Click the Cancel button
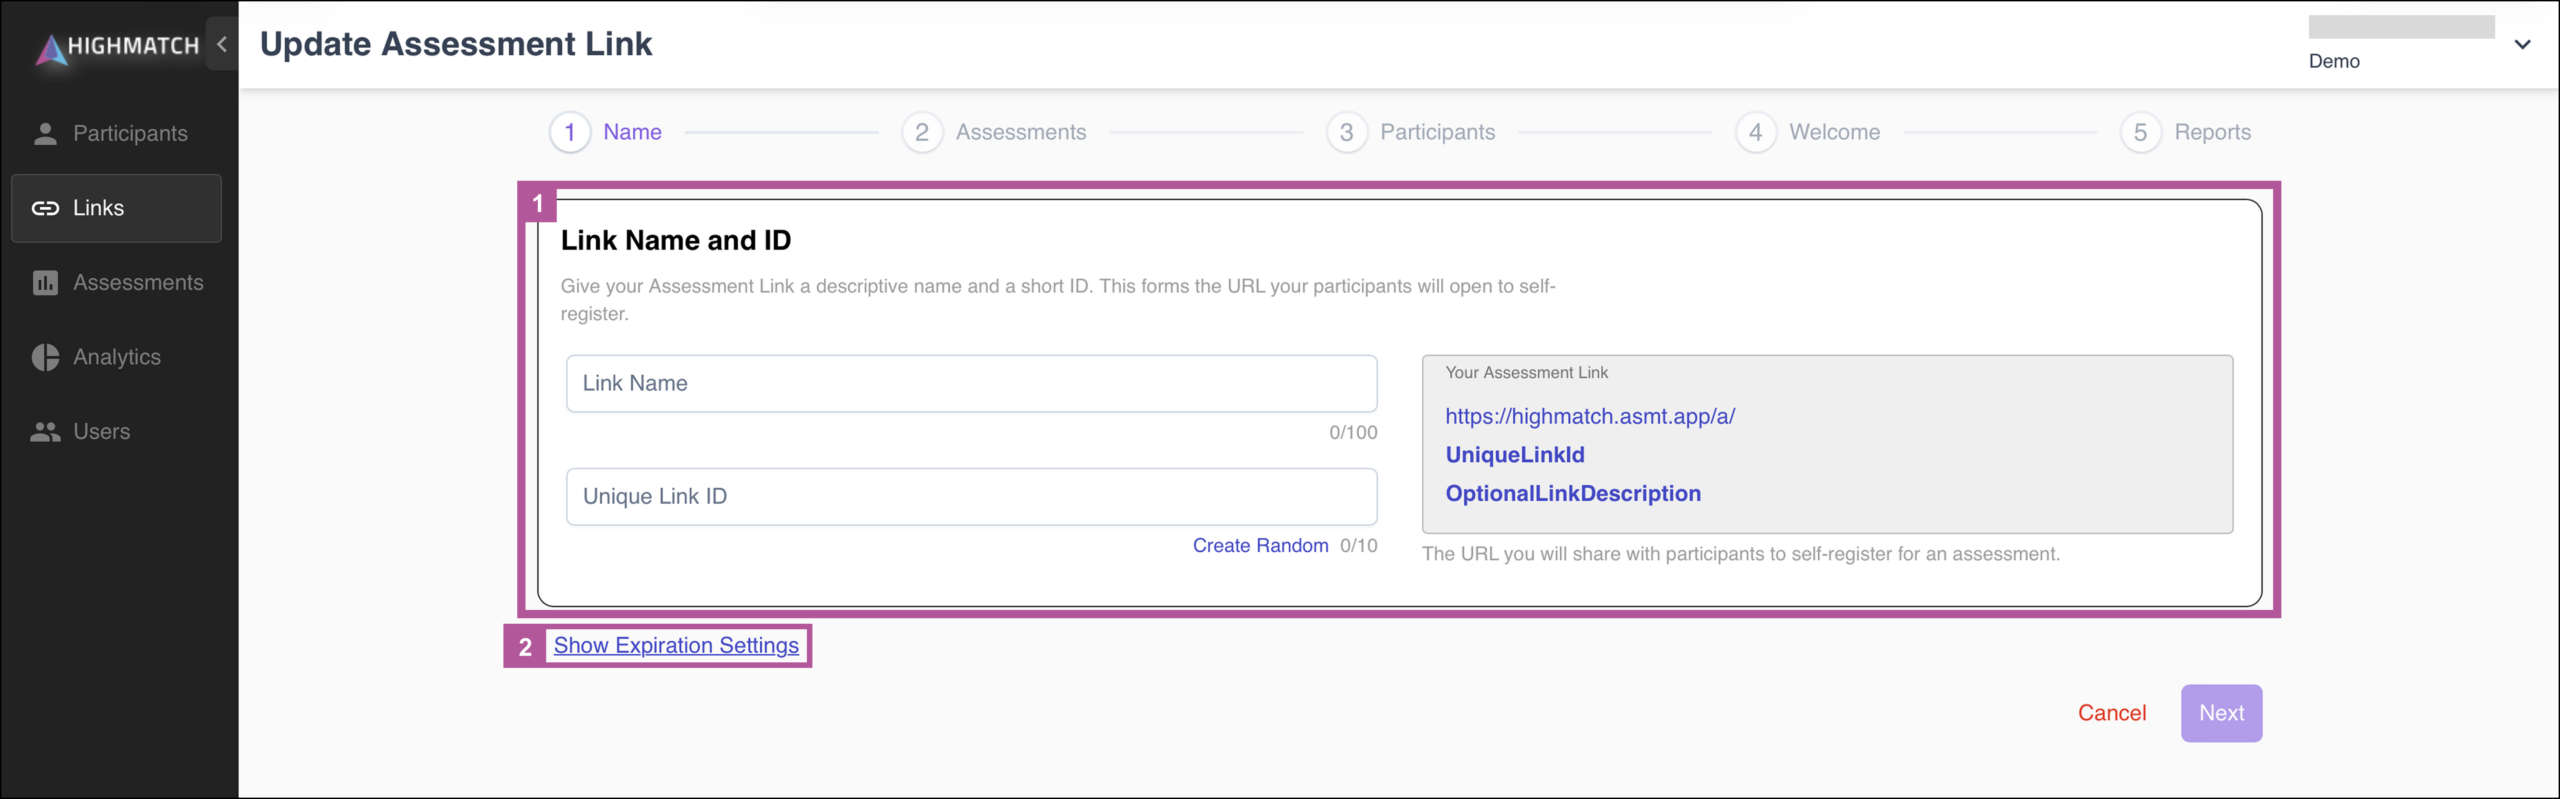The height and width of the screenshot is (799, 2560). 2112,713
